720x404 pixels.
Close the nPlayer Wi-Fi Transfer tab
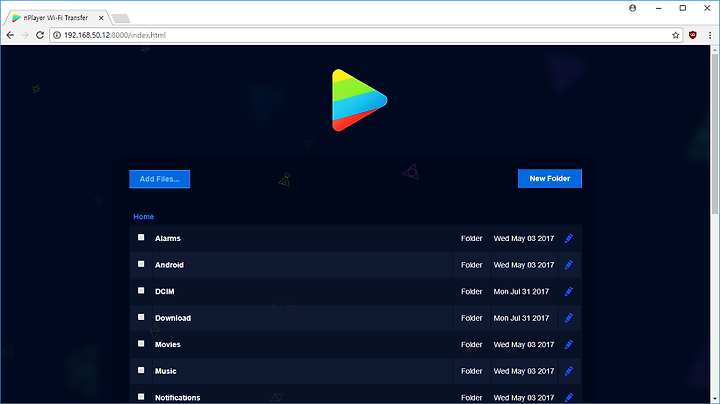(x=101, y=18)
